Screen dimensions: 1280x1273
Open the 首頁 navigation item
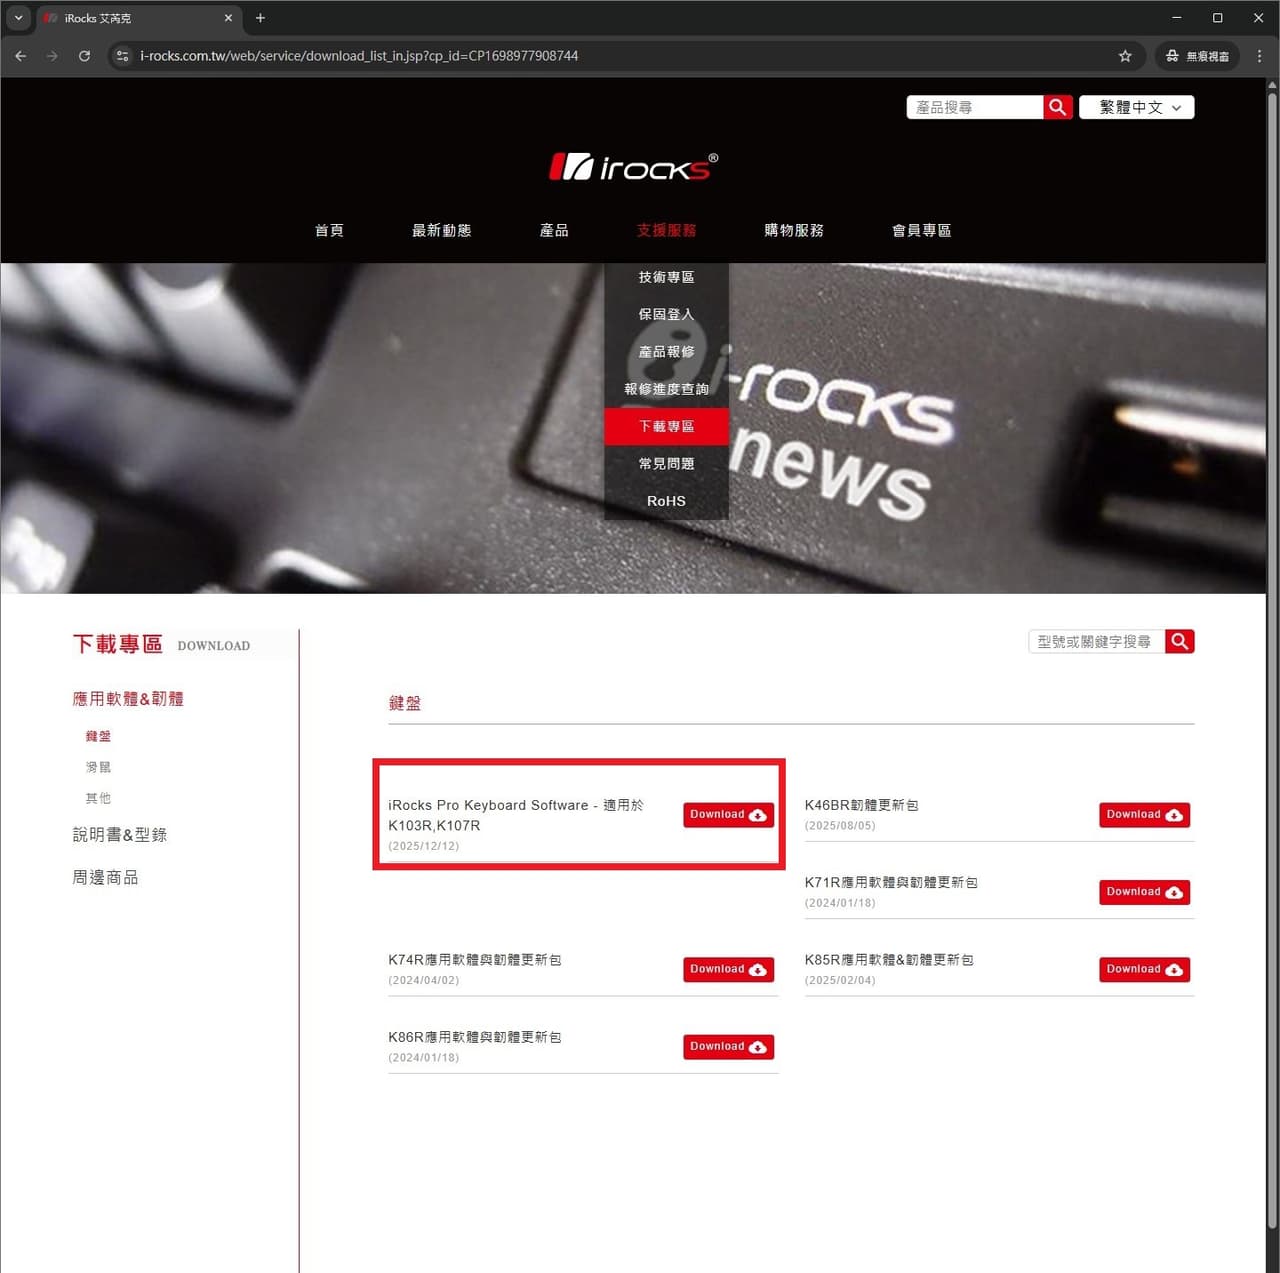pos(329,230)
